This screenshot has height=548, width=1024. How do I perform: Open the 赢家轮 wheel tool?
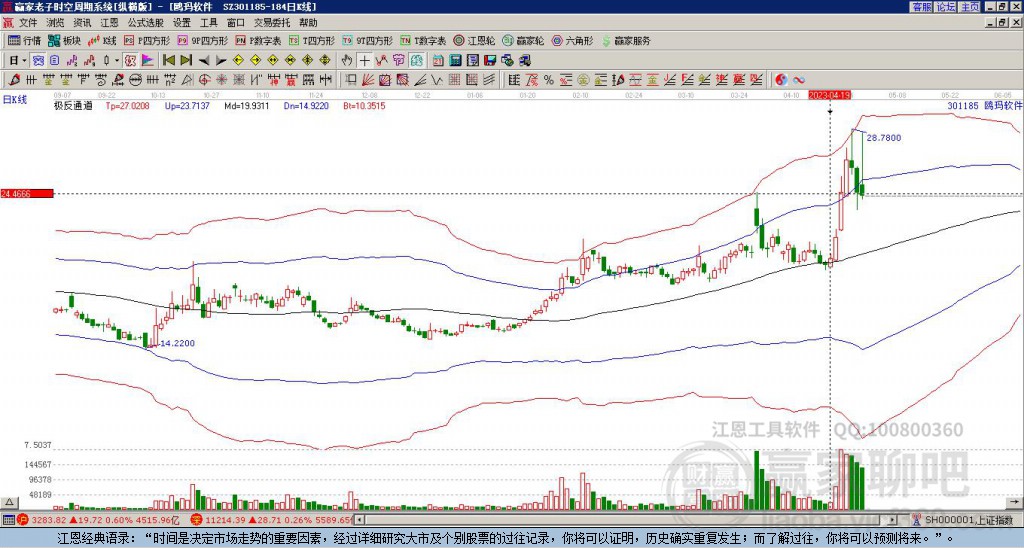tap(523, 40)
